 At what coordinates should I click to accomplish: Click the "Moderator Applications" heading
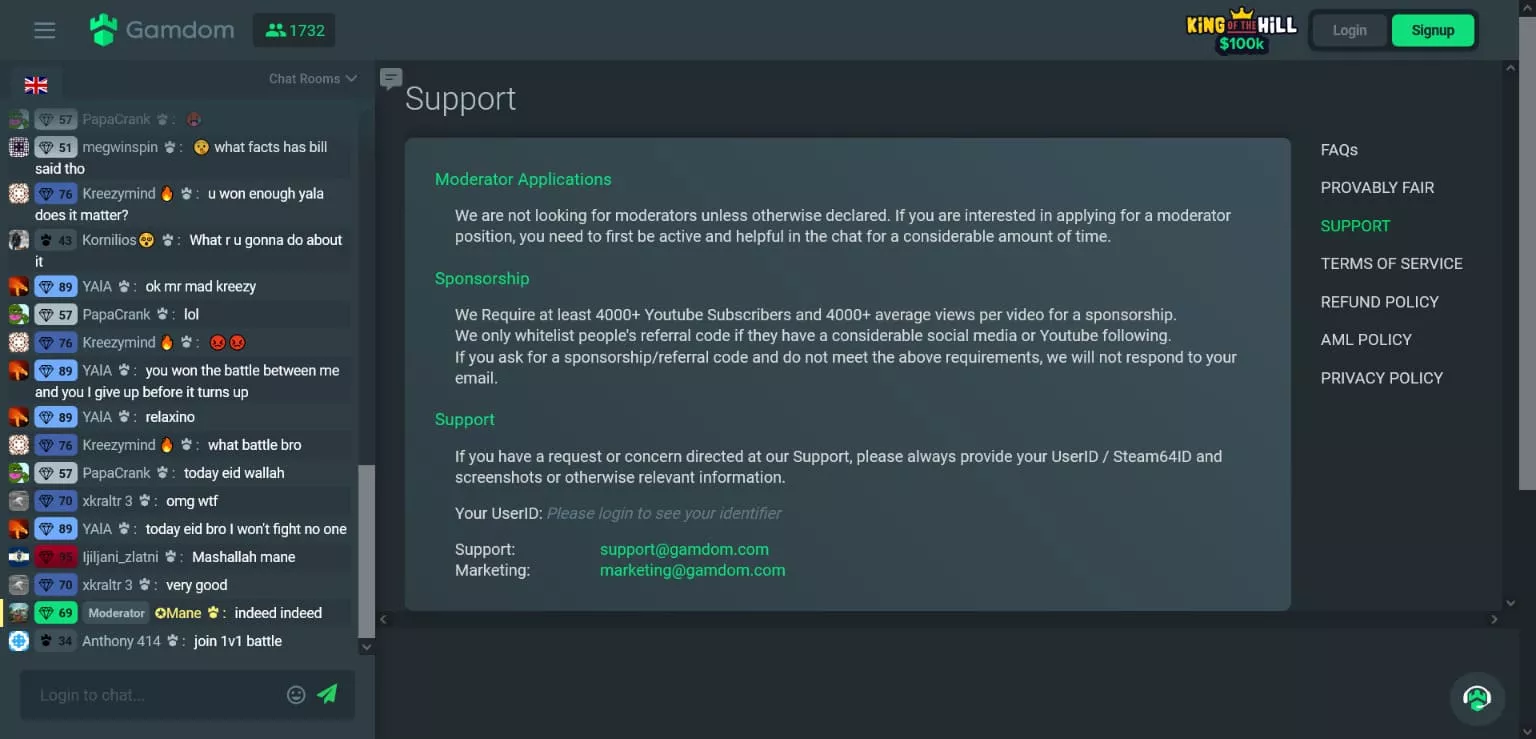(523, 179)
